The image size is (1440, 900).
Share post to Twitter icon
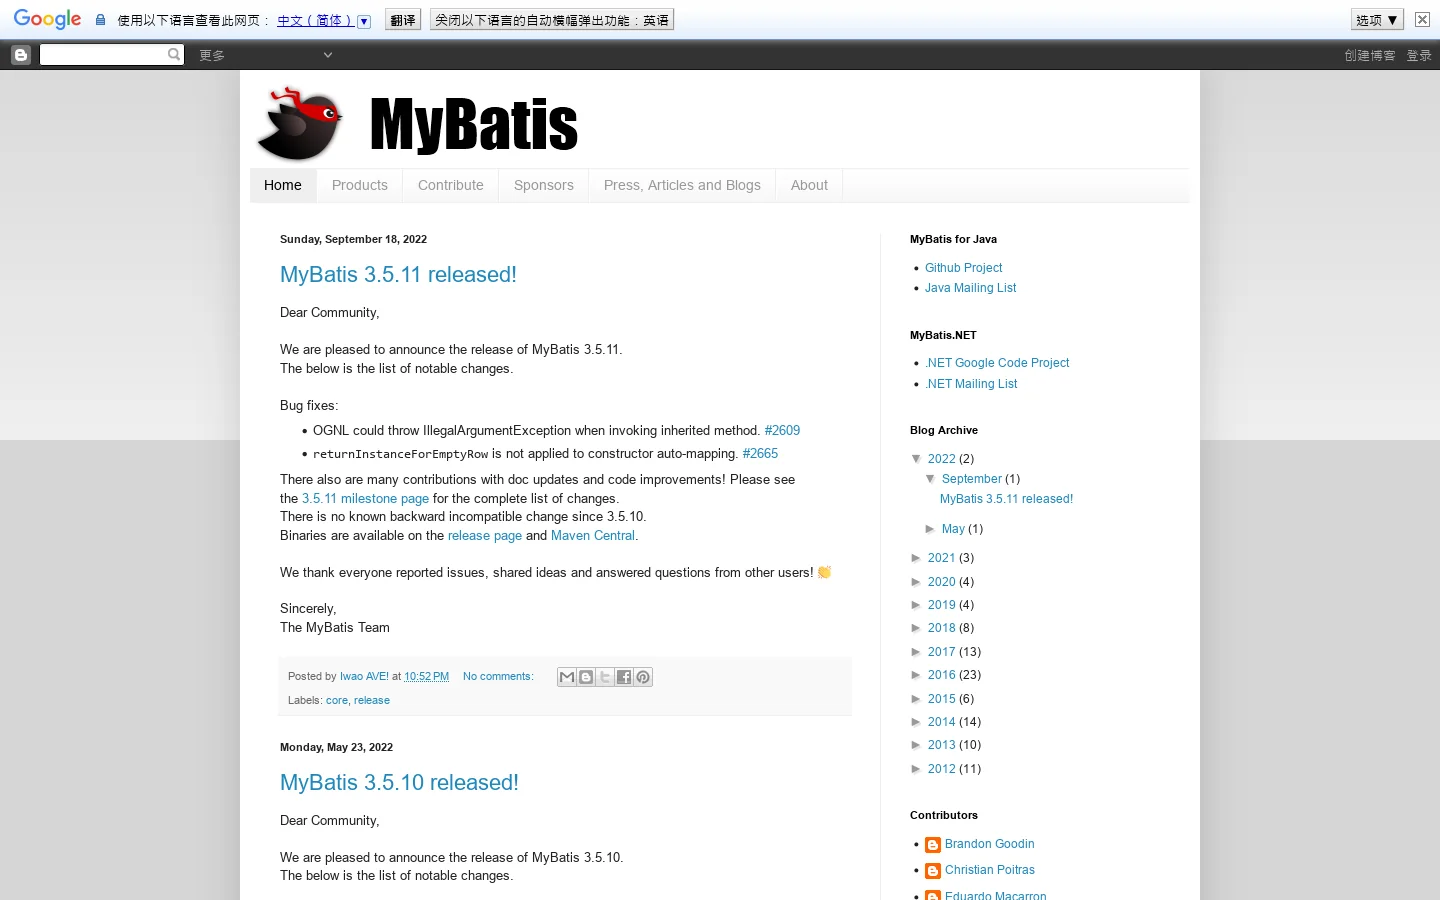tap(605, 677)
